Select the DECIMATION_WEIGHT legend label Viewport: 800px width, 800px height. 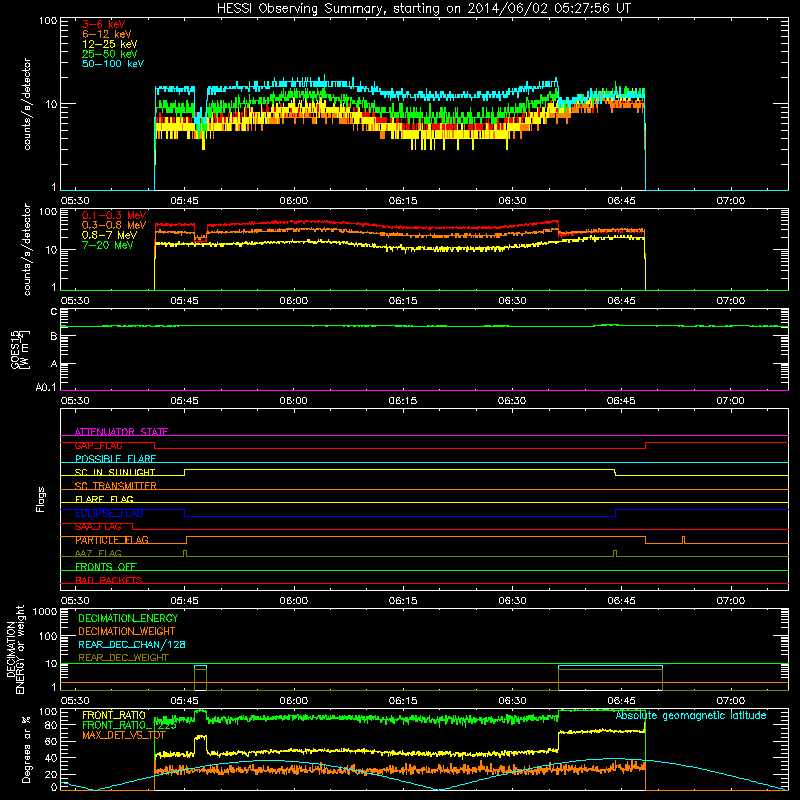127,631
